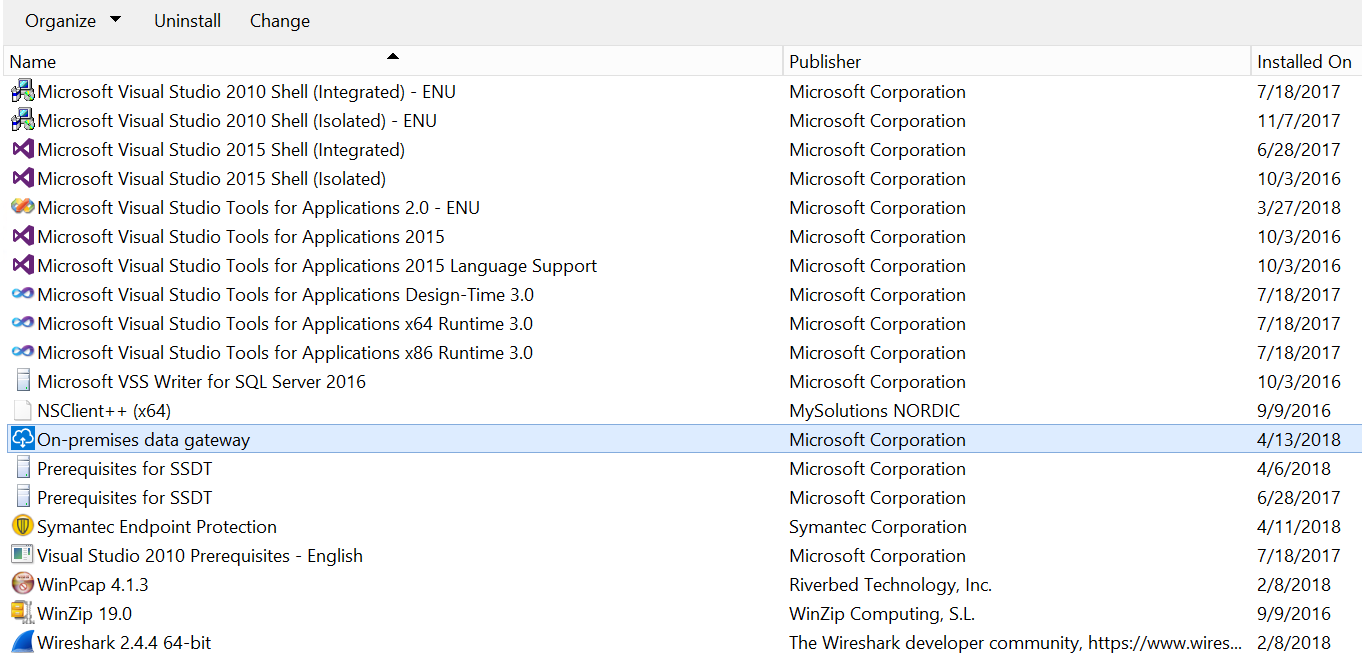The width and height of the screenshot is (1362, 669).
Task: Click the Symantec Corporation publisher cell
Action: coord(878,527)
